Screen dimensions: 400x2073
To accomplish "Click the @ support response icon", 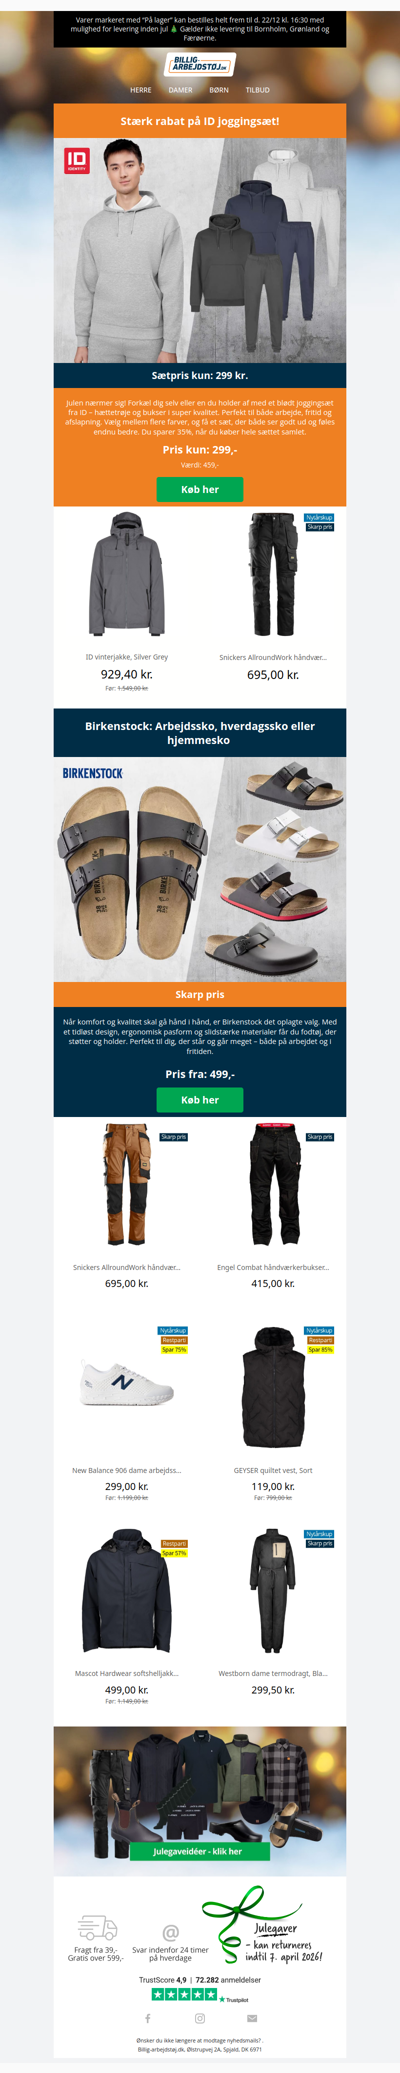I will point(170,1933).
